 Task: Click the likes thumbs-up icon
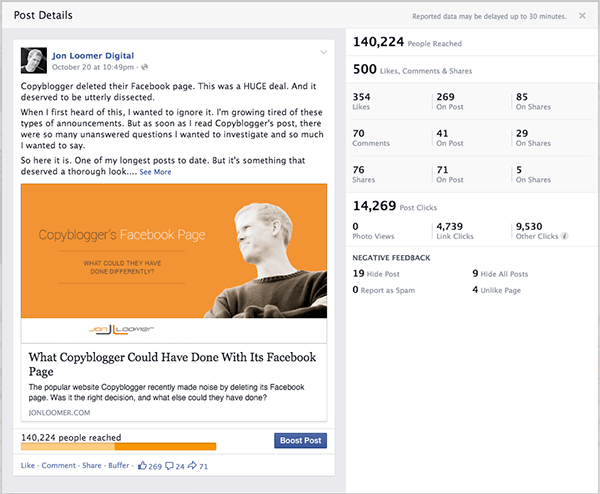tap(142, 466)
